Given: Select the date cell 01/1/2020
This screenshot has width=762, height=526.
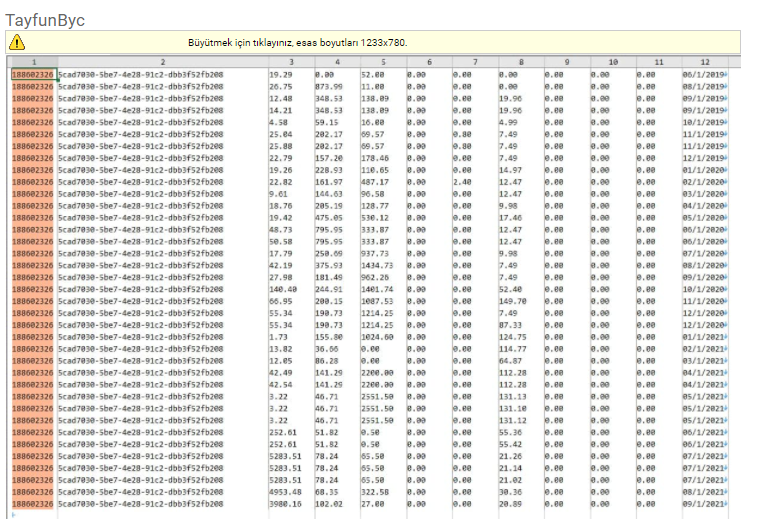Looking at the screenshot, I should coord(705,170).
